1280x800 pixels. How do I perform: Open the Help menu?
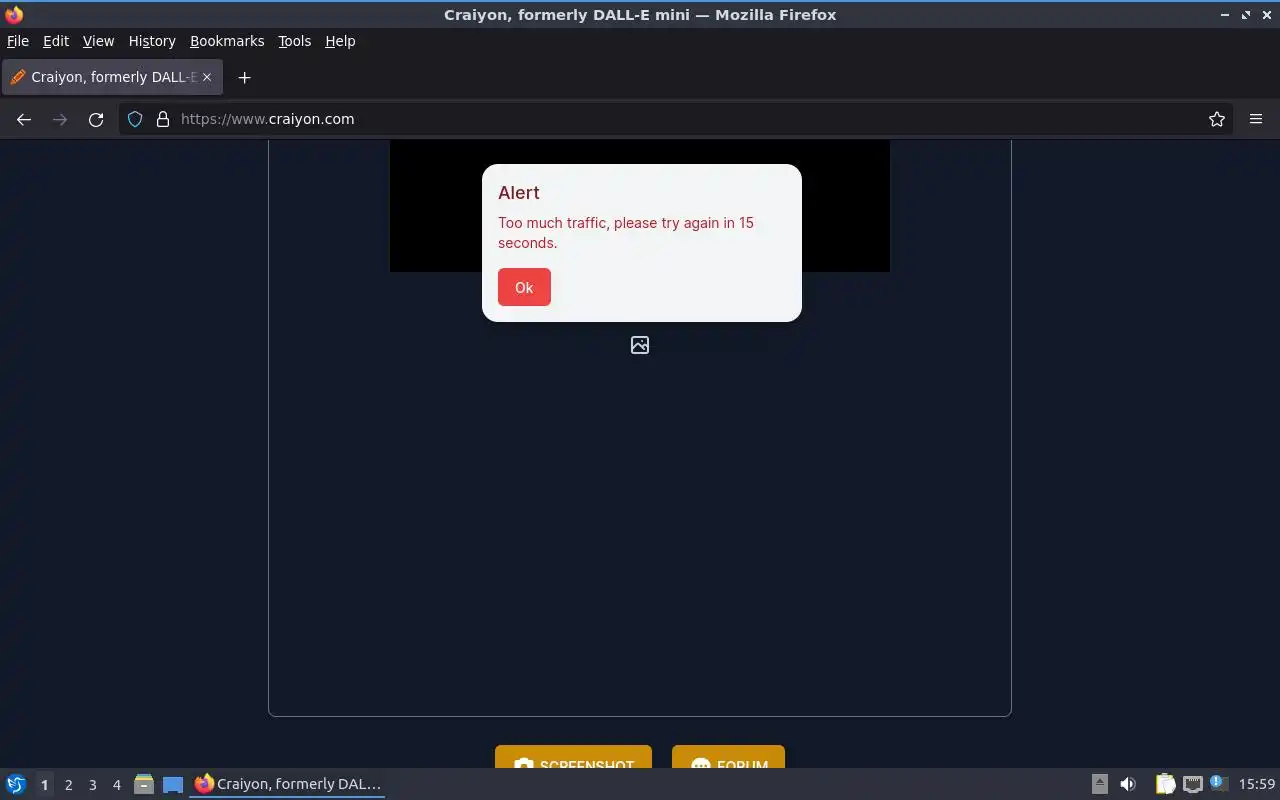[340, 41]
